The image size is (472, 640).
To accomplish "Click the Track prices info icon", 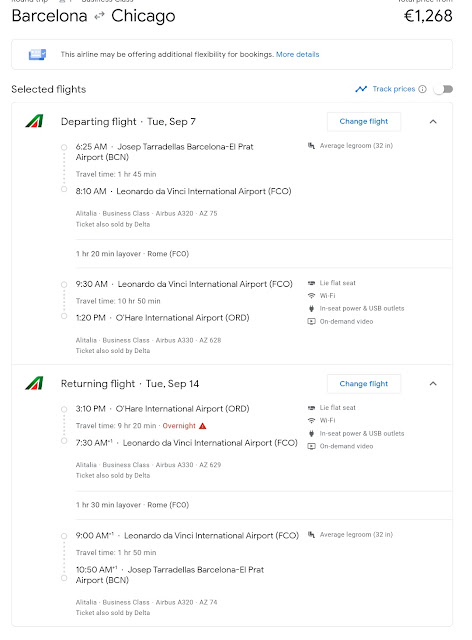I will 423,89.
